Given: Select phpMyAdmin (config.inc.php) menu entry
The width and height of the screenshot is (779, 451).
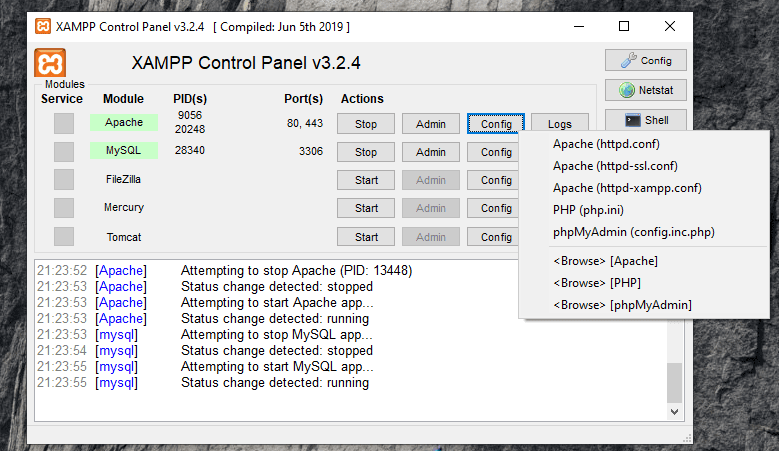Looking at the screenshot, I should [644, 232].
